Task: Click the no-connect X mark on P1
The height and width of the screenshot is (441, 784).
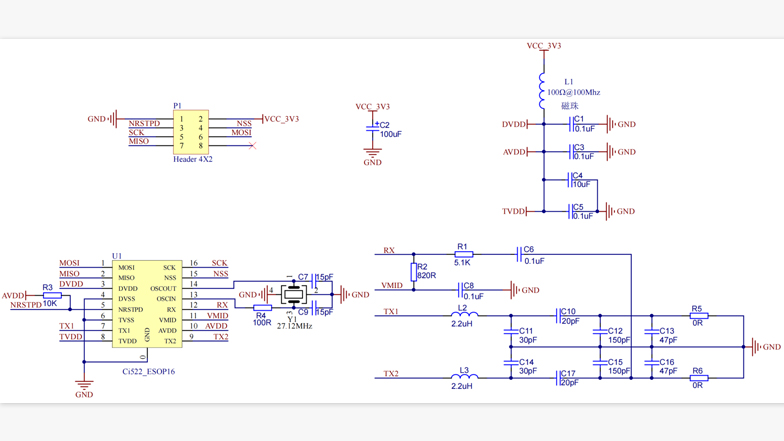Action: point(252,147)
